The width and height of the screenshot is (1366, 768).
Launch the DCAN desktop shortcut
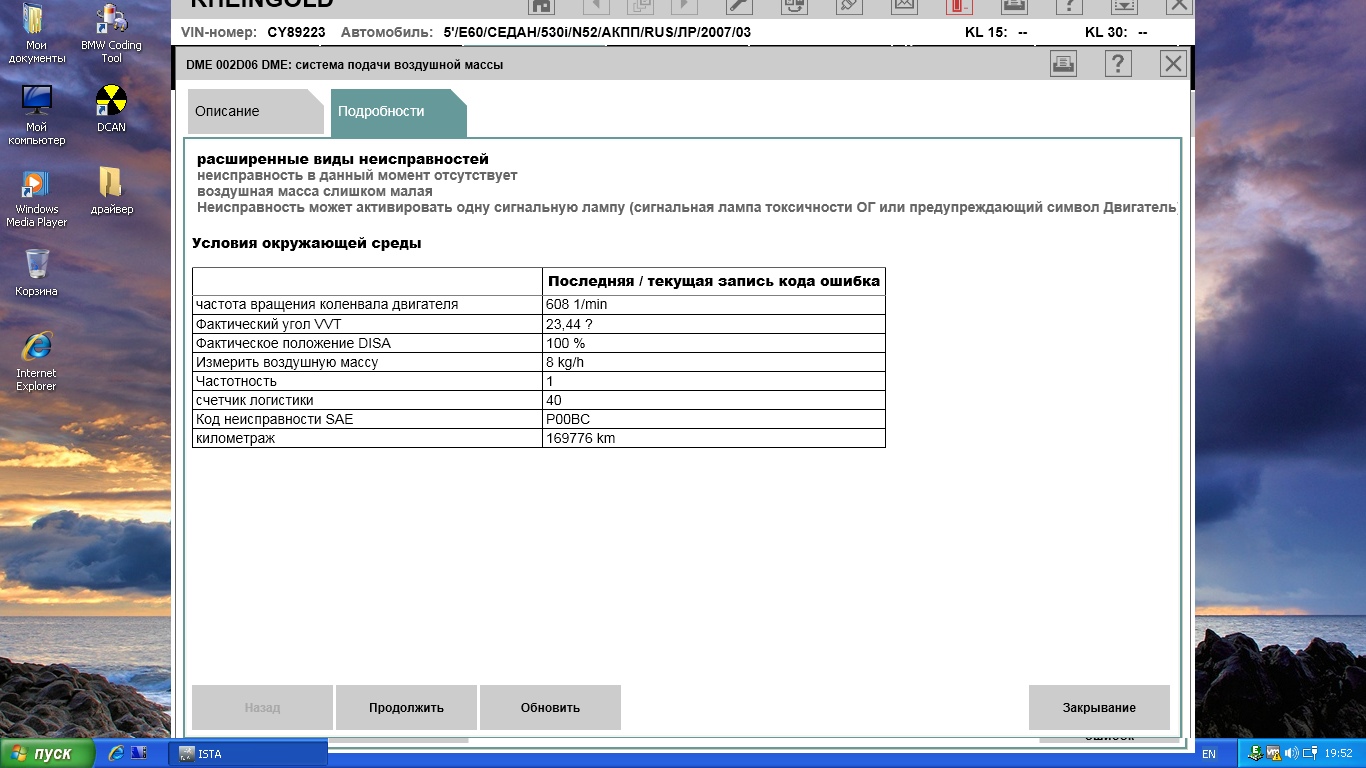pyautogui.click(x=111, y=109)
